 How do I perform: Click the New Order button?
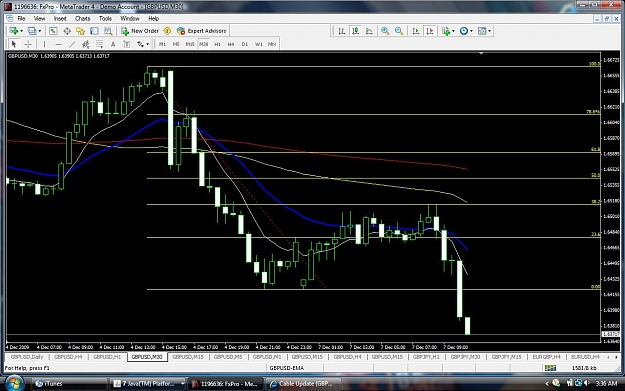tap(140, 31)
